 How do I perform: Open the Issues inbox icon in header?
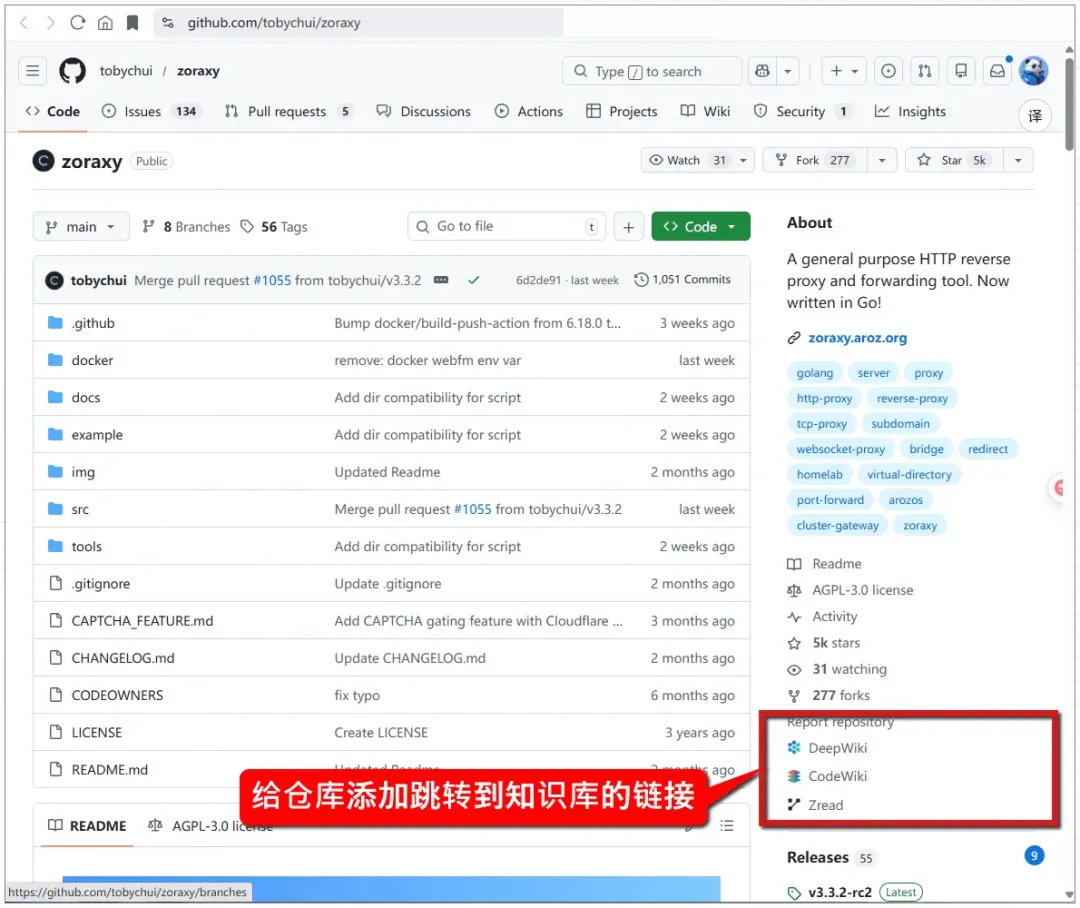pos(889,71)
